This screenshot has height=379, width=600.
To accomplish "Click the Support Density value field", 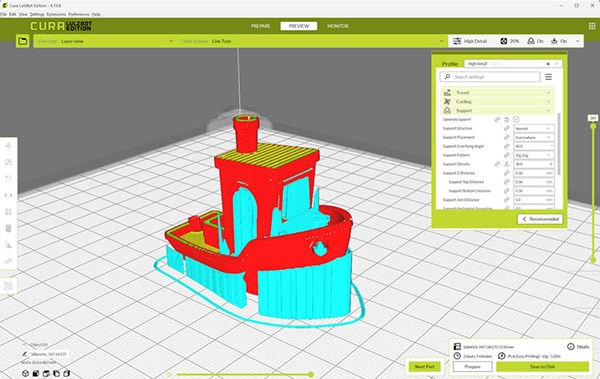I will 533,164.
